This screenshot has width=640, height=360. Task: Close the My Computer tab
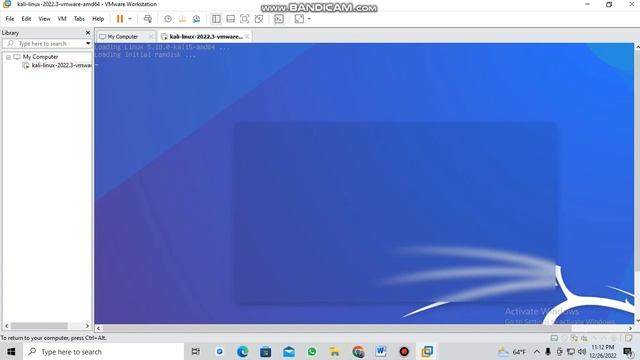point(151,37)
